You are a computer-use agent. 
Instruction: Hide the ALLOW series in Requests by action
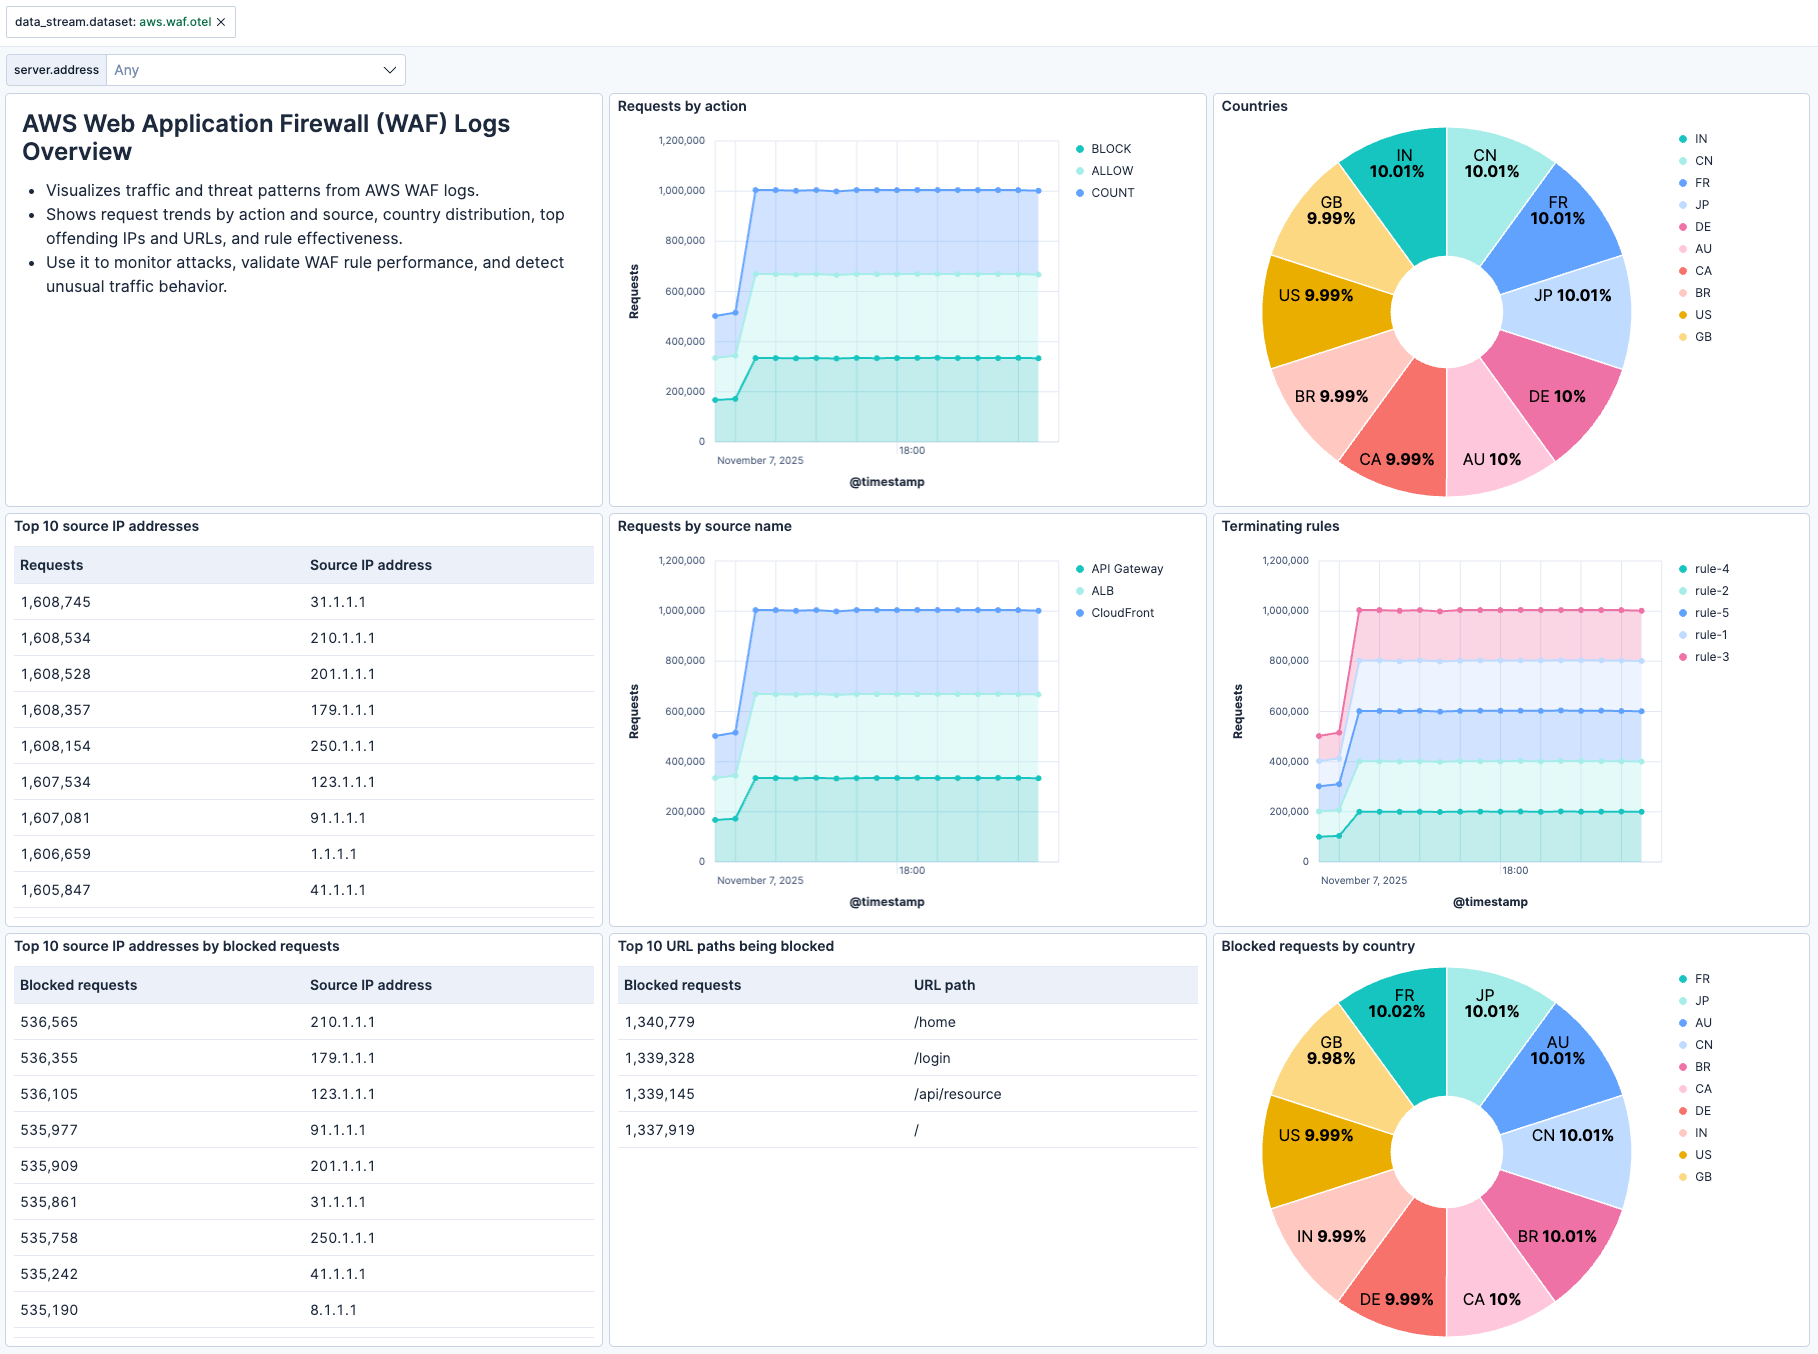1110,170
